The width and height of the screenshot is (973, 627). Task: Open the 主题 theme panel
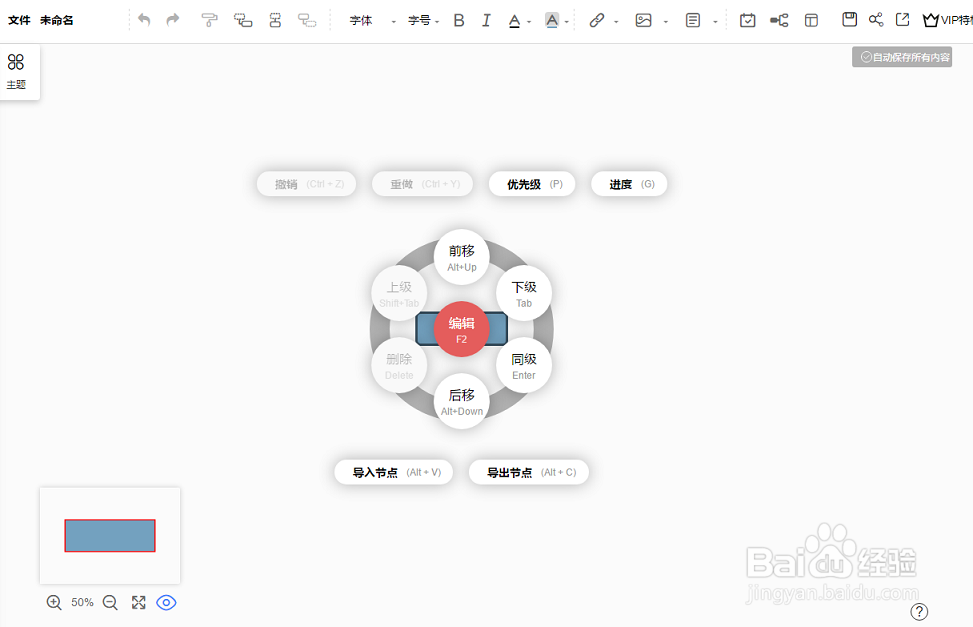point(16,72)
